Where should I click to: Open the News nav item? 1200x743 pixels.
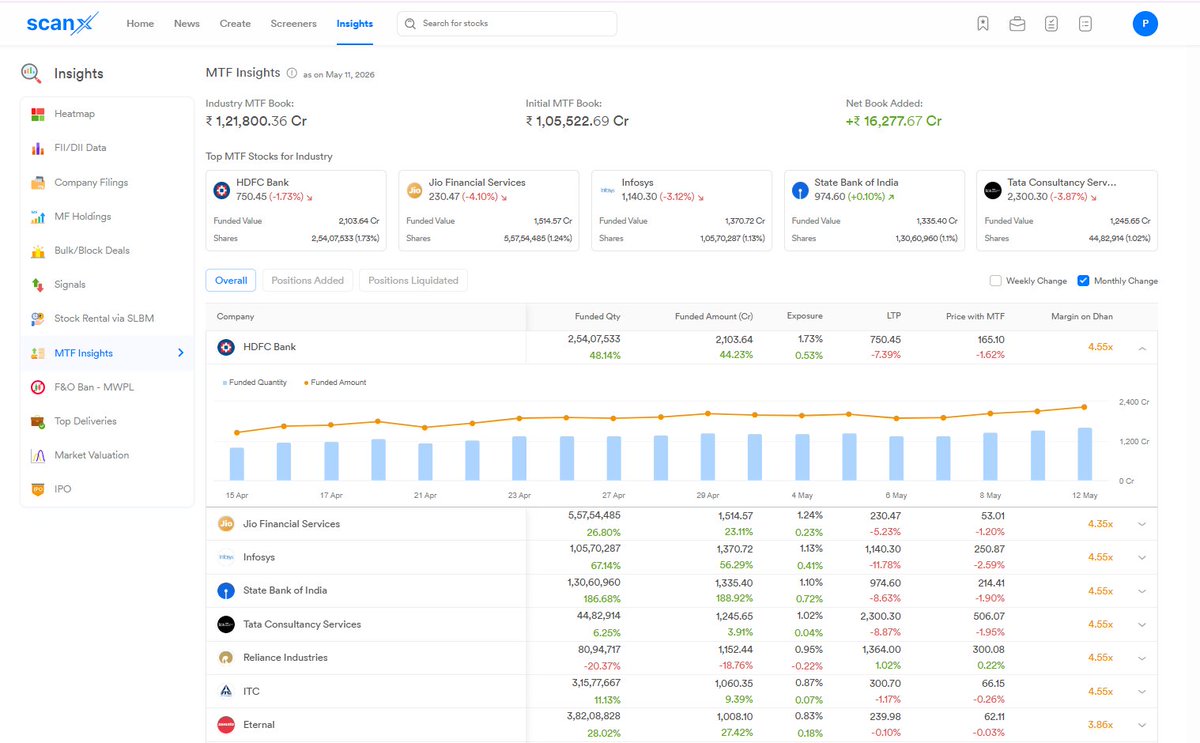pos(187,24)
